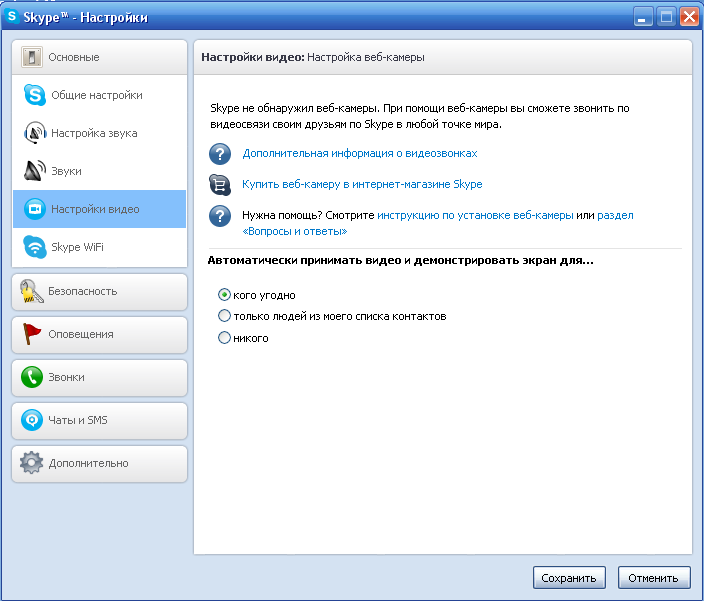Click the Skype WiFi icon
Viewport: 704px width, 601px height.
(x=35, y=247)
